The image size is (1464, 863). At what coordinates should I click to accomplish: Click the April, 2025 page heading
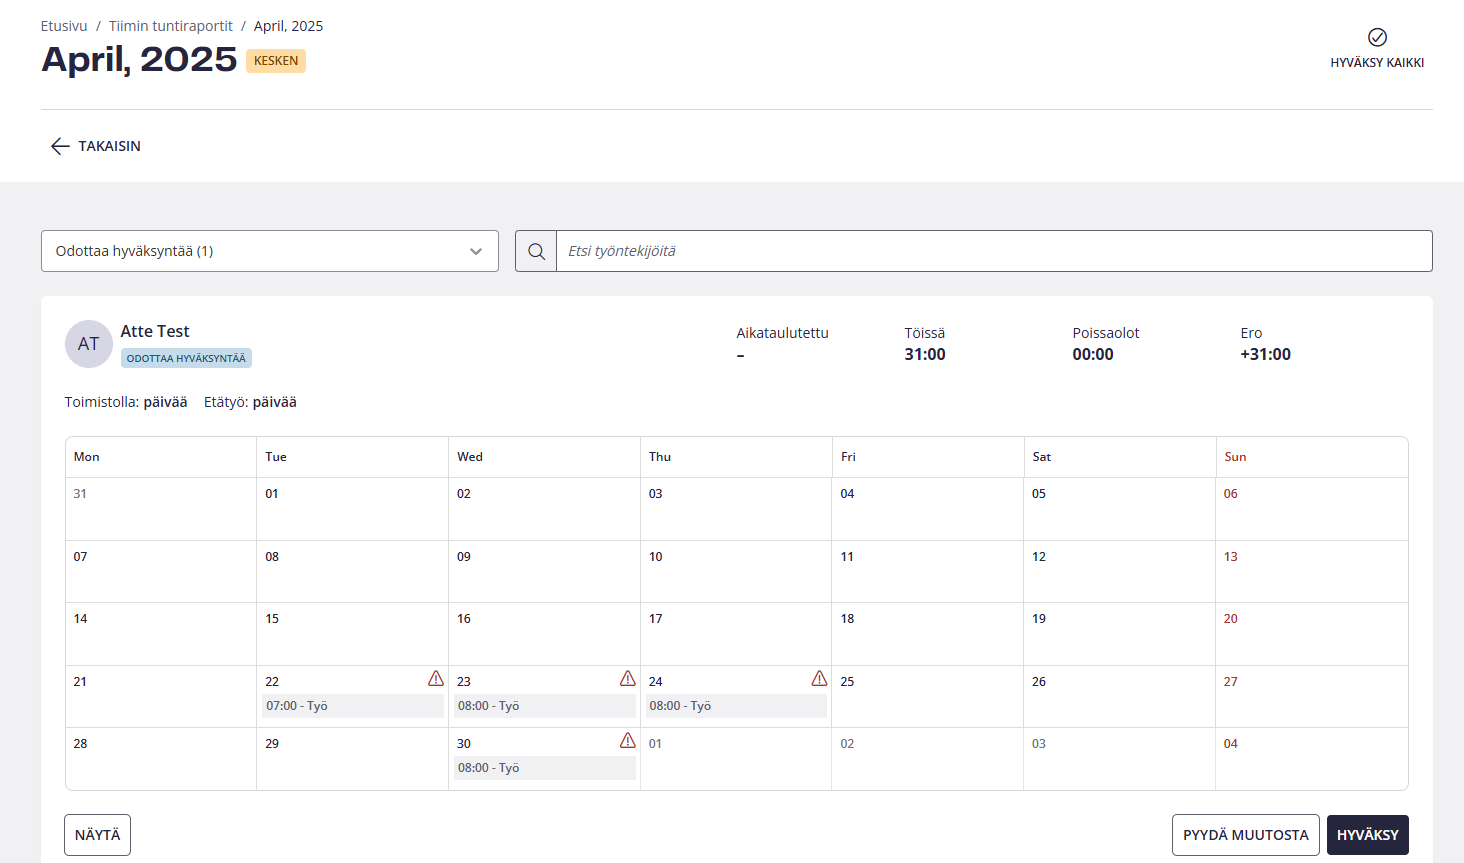(139, 60)
